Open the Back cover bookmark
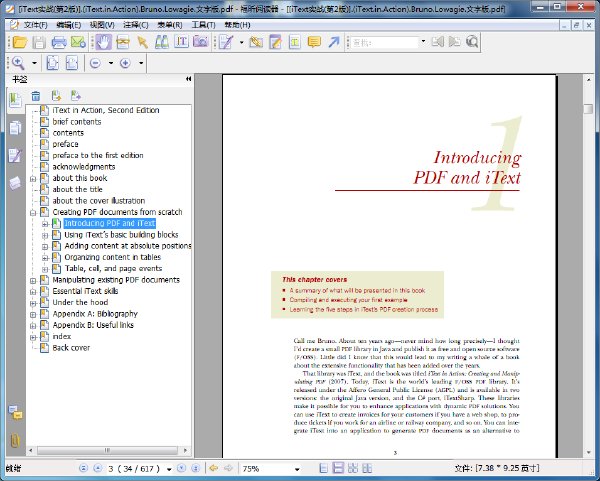The image size is (600, 481). (x=71, y=348)
